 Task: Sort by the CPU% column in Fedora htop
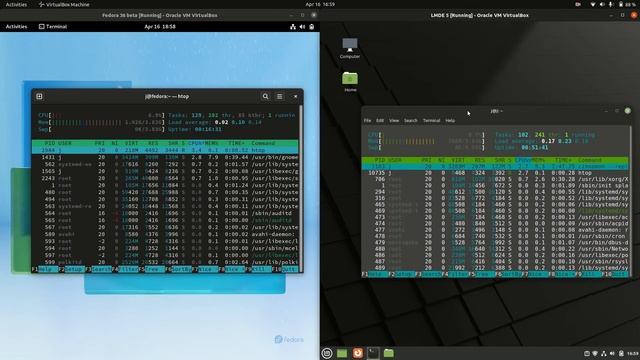point(195,143)
